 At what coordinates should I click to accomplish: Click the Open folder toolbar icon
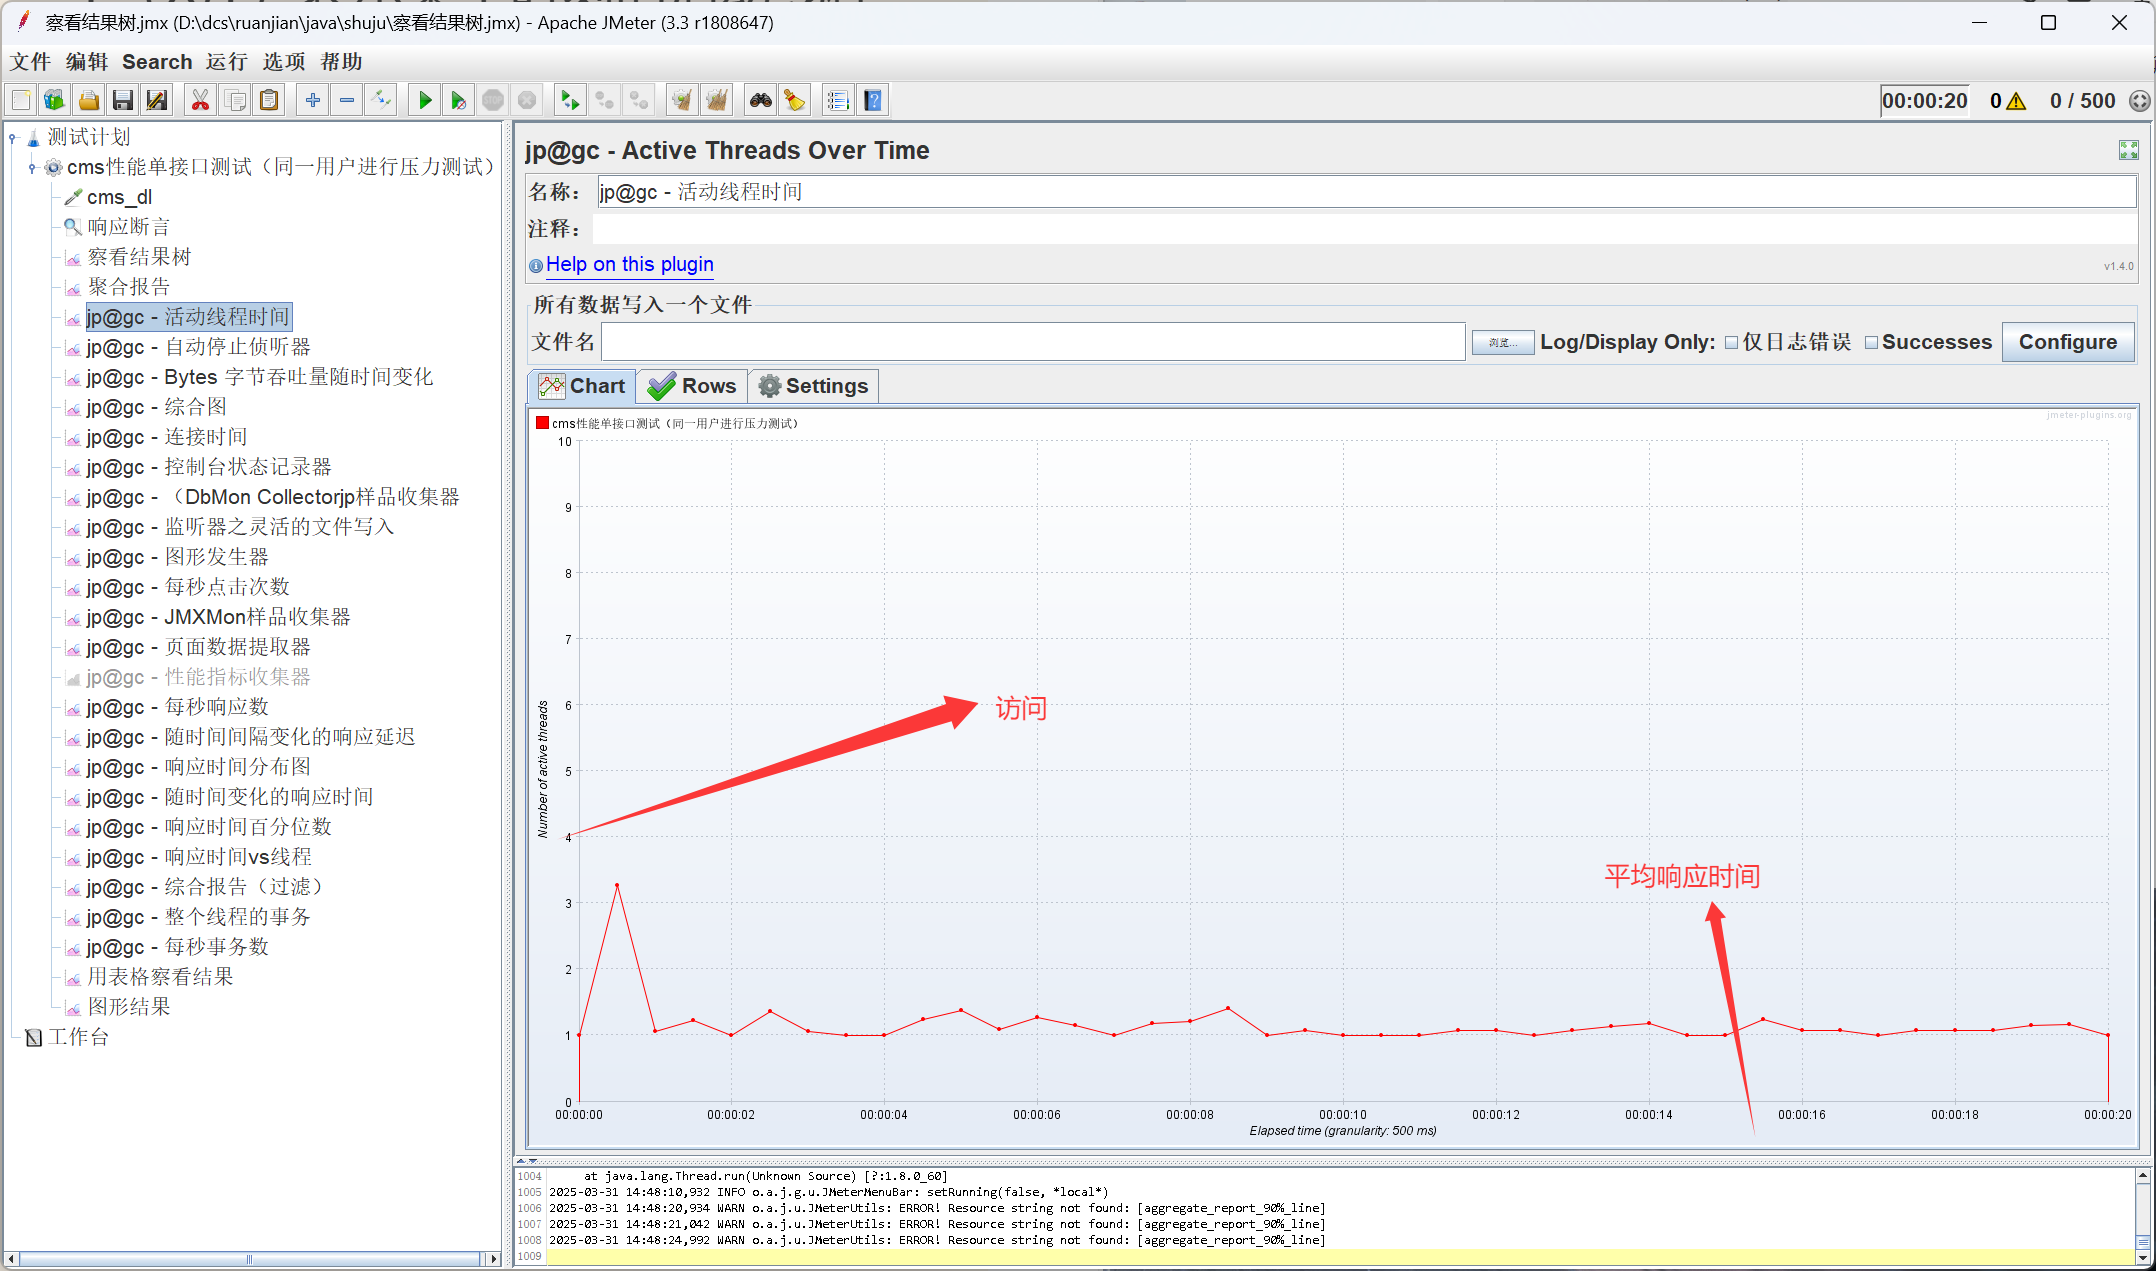pos(89,100)
